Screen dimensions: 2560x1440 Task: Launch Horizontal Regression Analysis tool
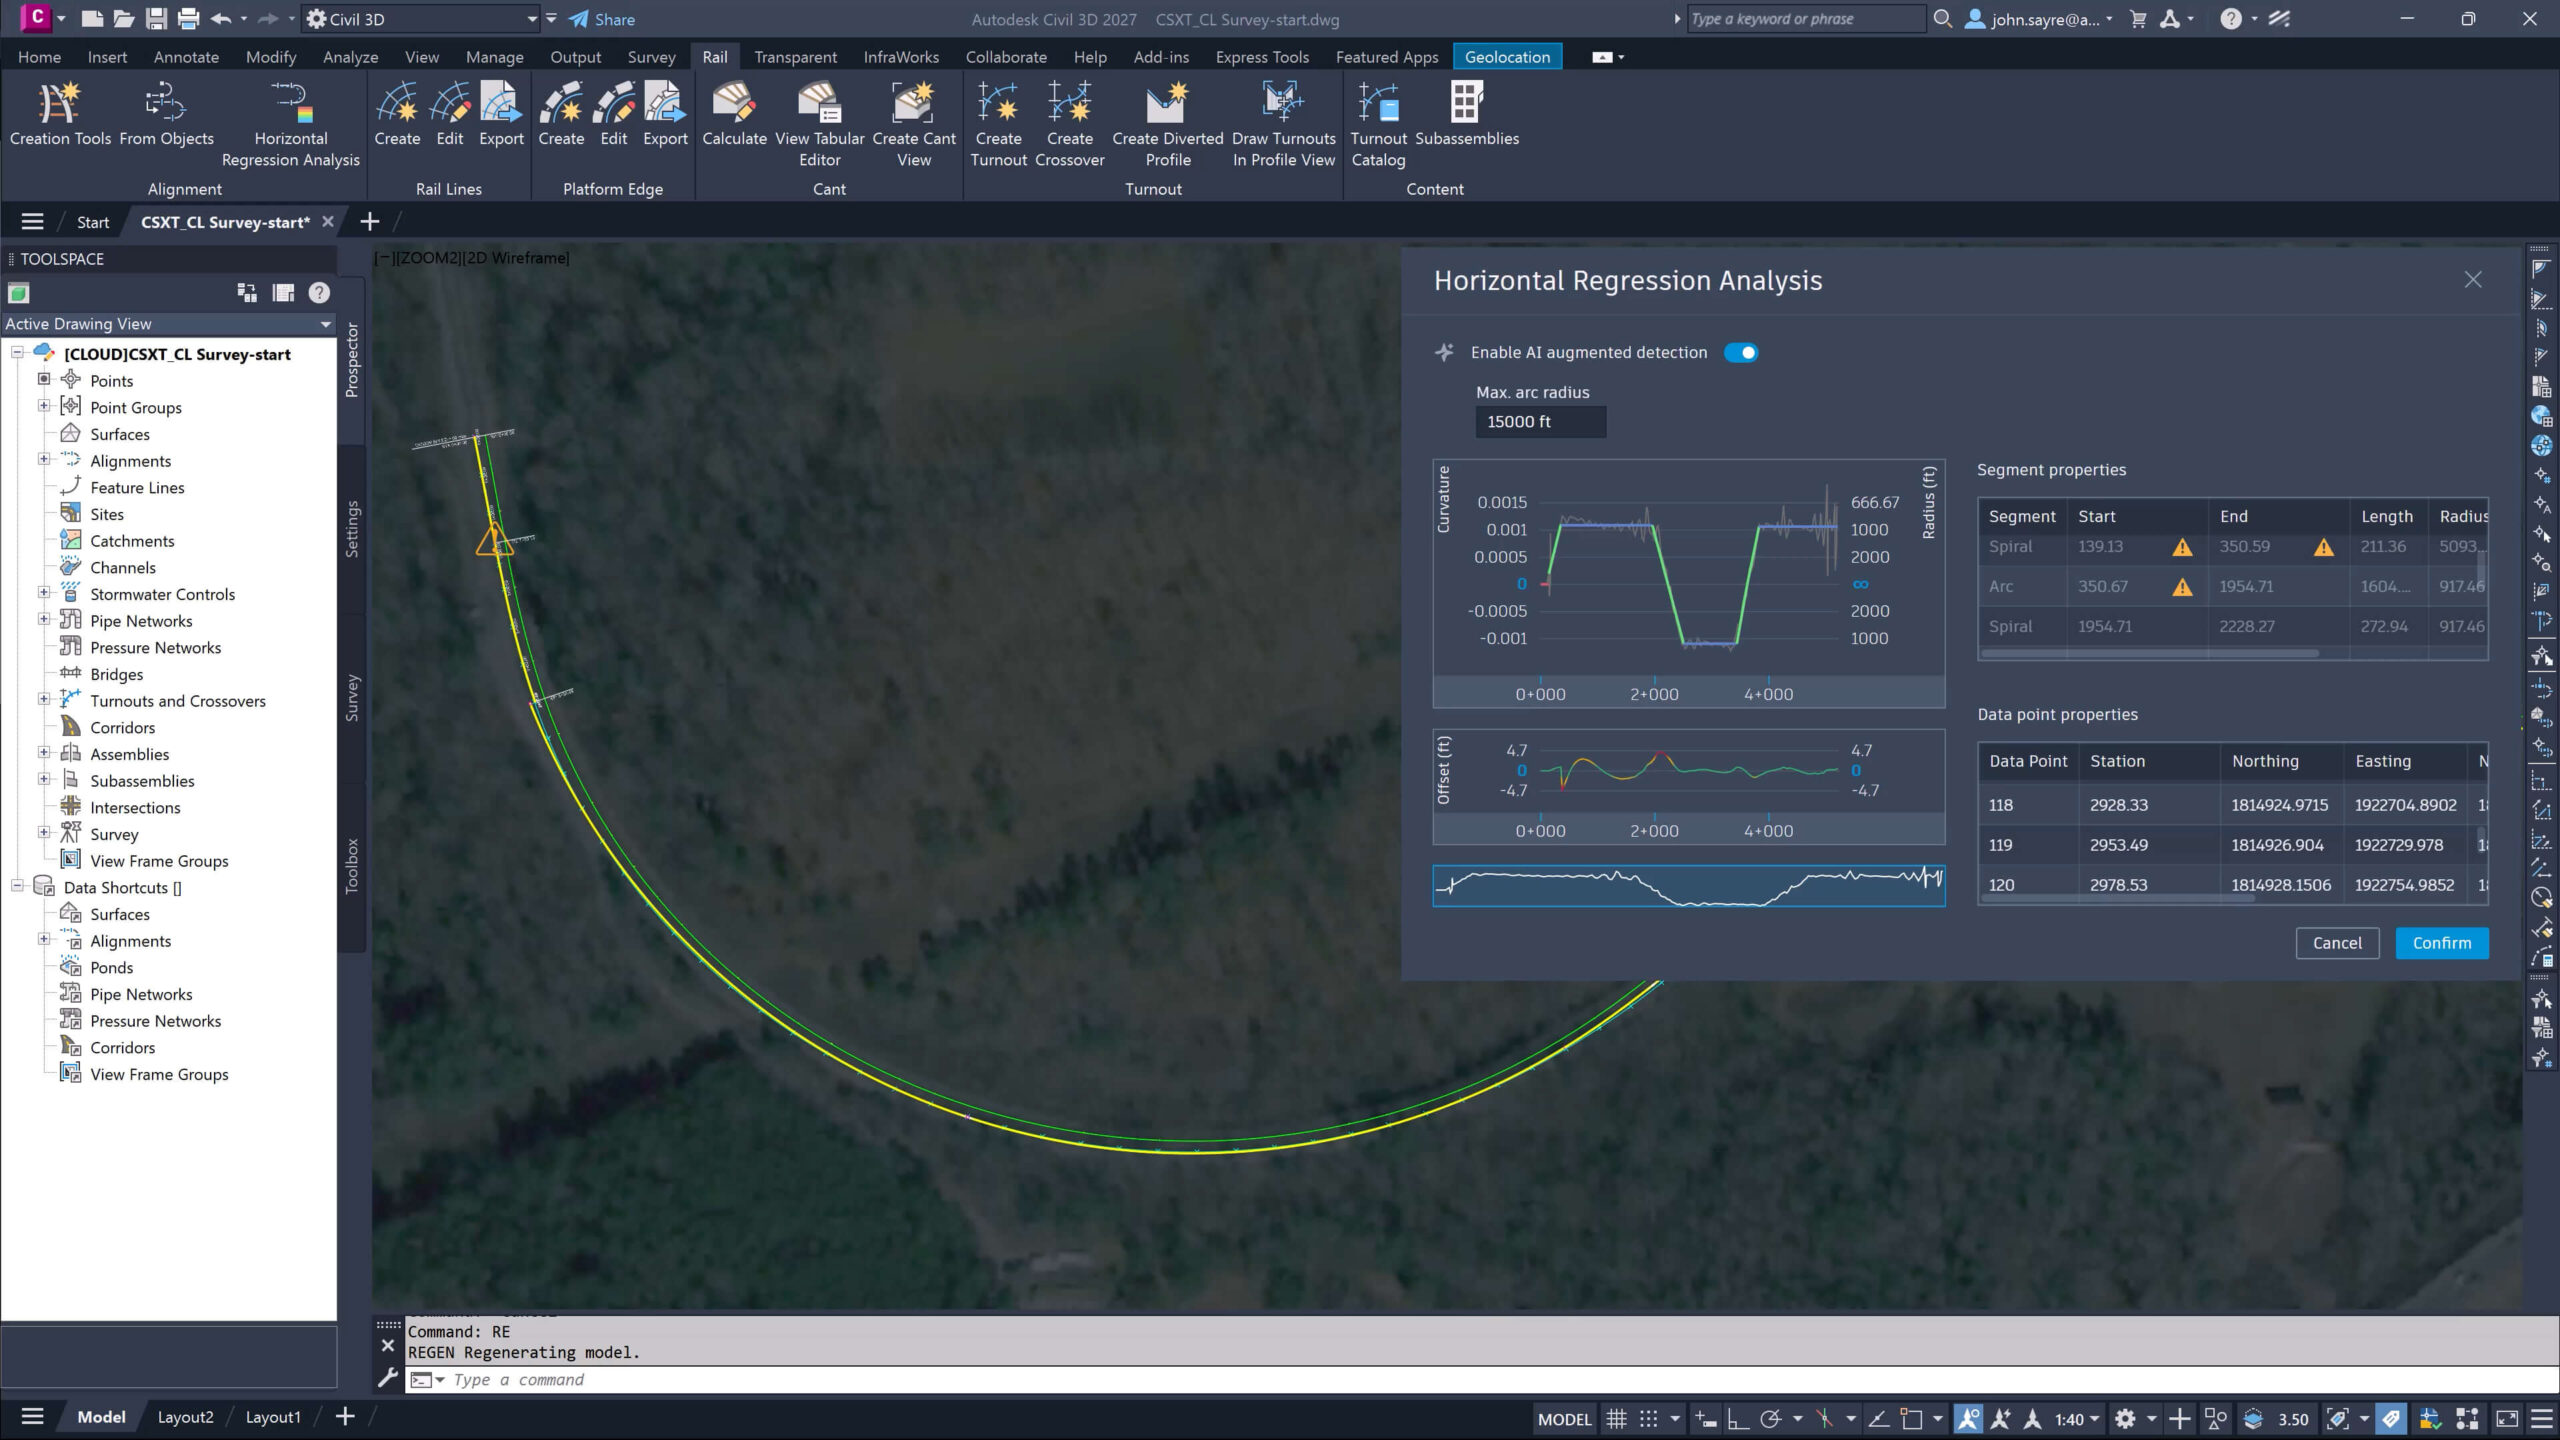(x=290, y=125)
